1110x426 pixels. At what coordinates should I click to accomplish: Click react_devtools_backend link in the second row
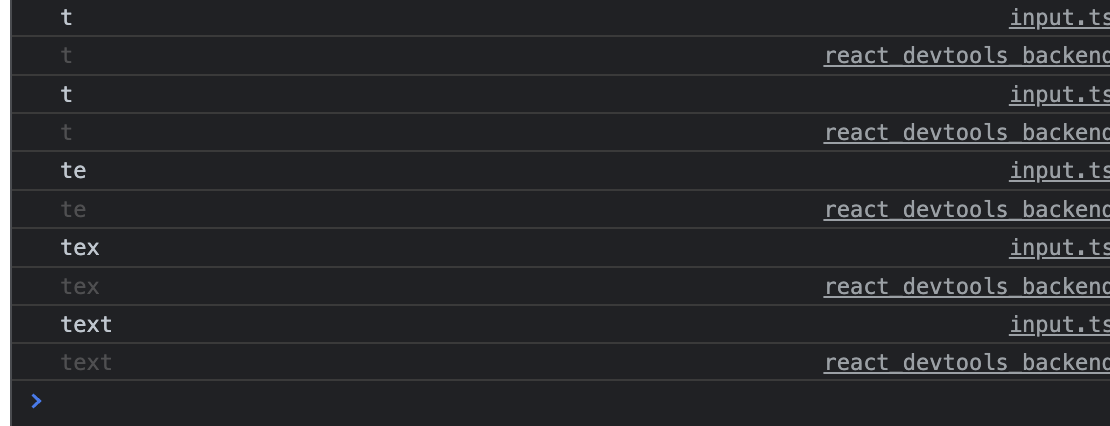[966, 56]
